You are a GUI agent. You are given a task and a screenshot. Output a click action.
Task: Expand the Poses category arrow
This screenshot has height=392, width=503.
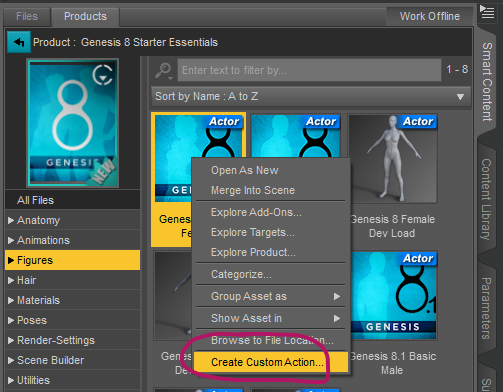(x=11, y=320)
